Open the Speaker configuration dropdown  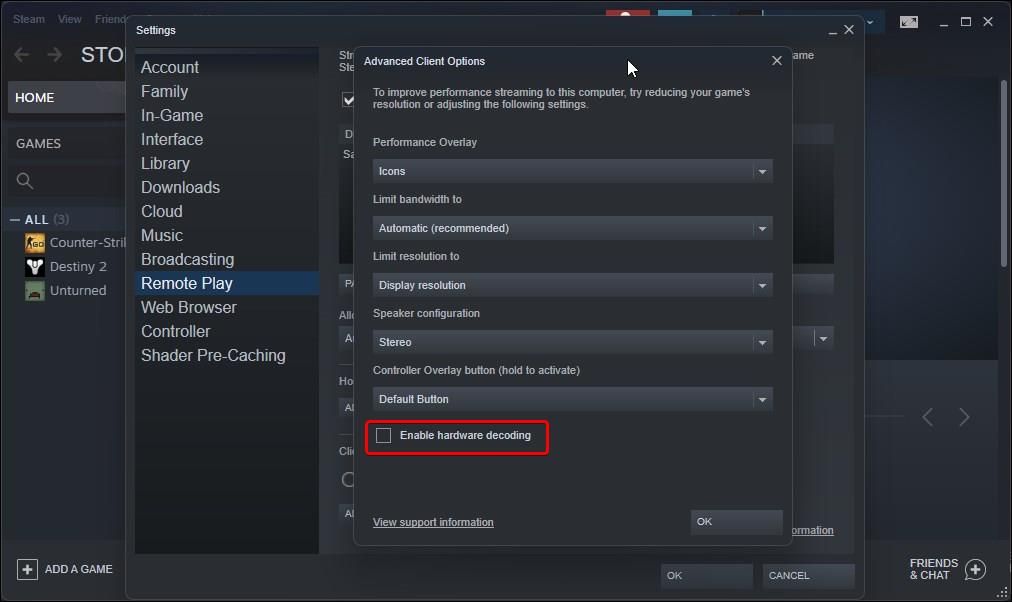pyautogui.click(x=571, y=342)
